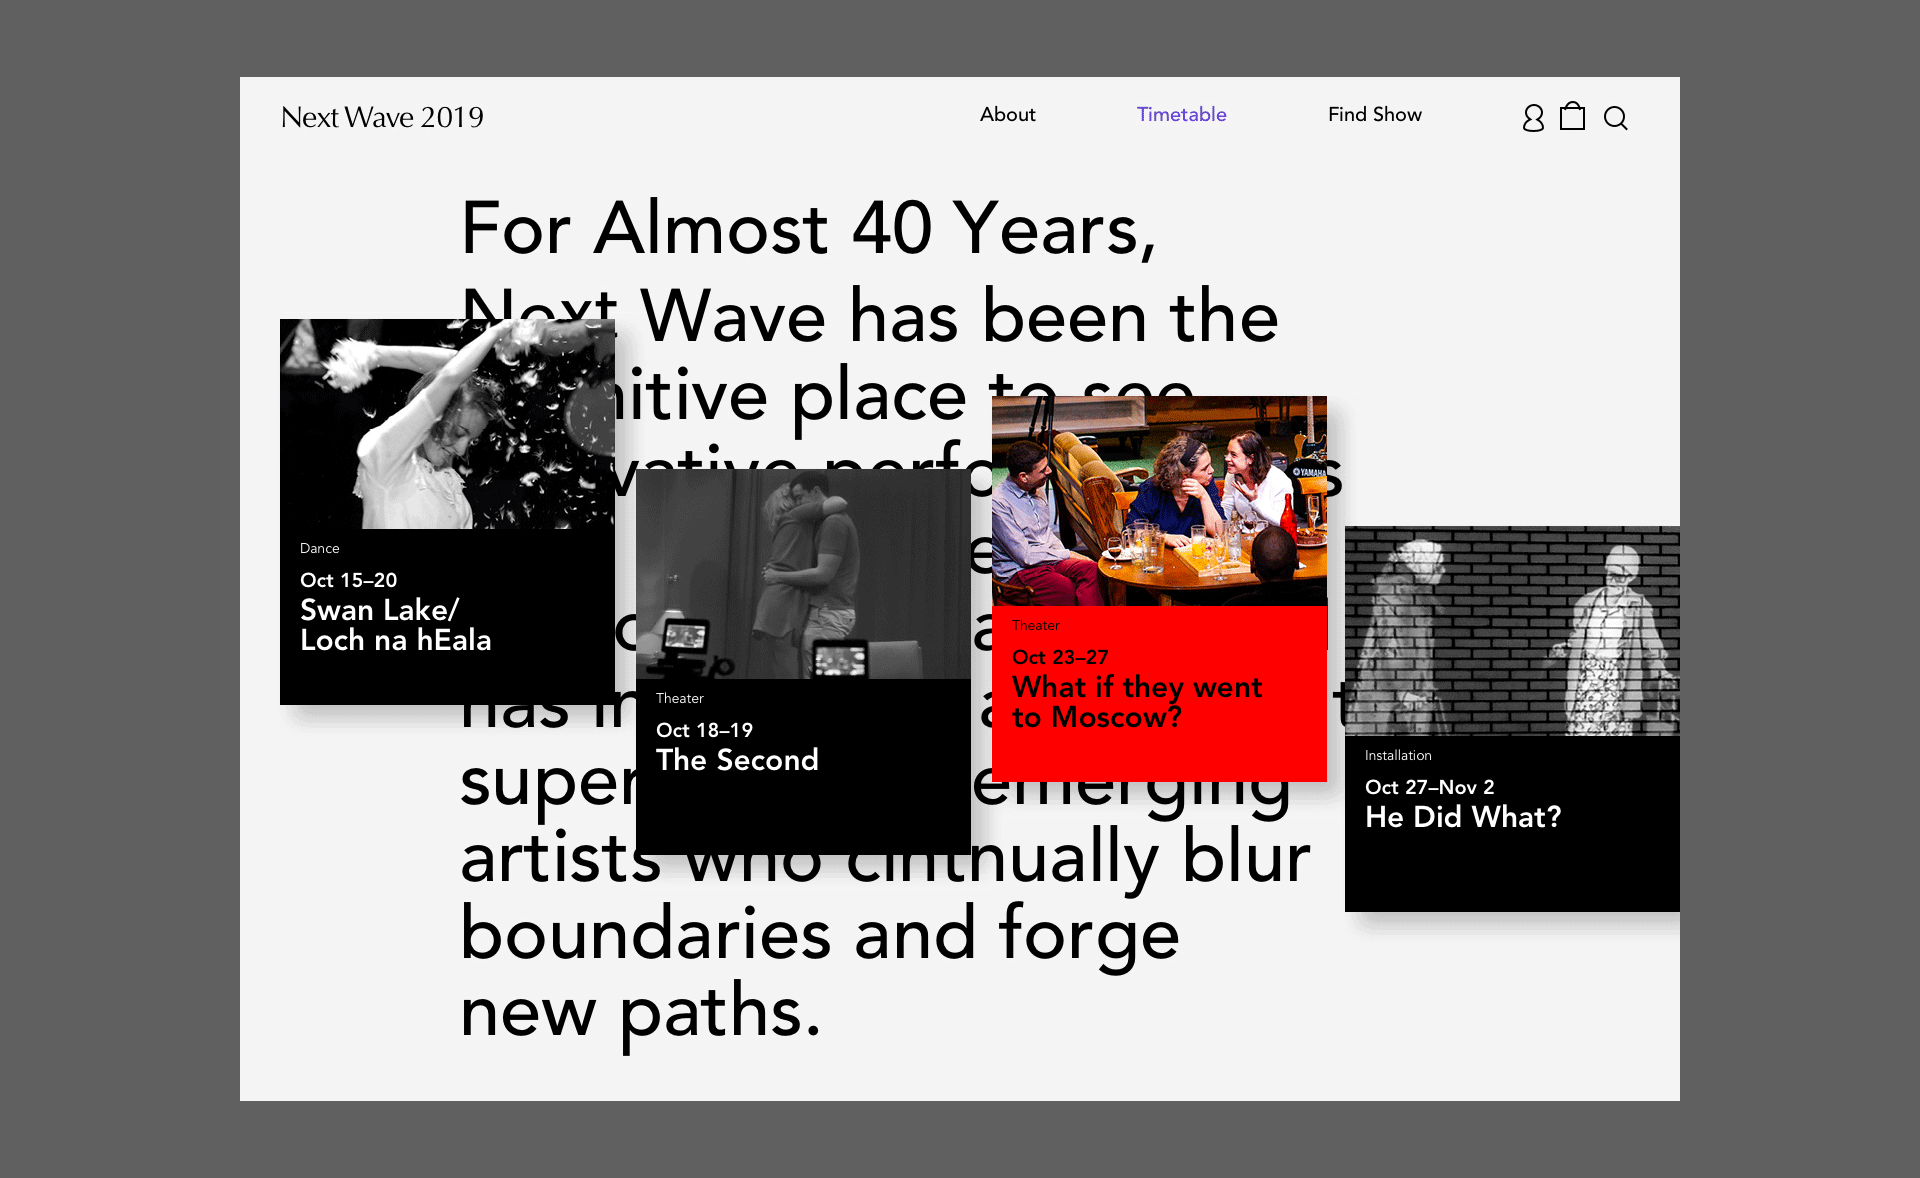Open The Second show title
Image resolution: width=1920 pixels, height=1178 pixels.
[737, 760]
